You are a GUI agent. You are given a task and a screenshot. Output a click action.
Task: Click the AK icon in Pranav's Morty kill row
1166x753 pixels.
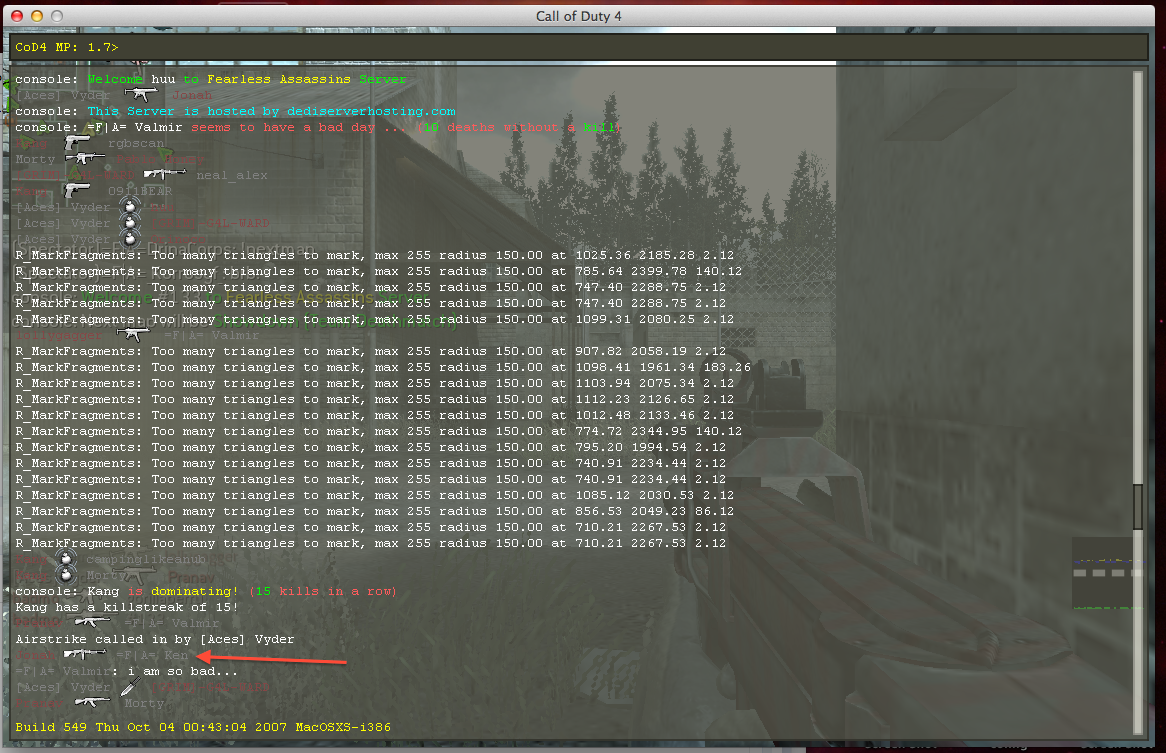pos(92,702)
